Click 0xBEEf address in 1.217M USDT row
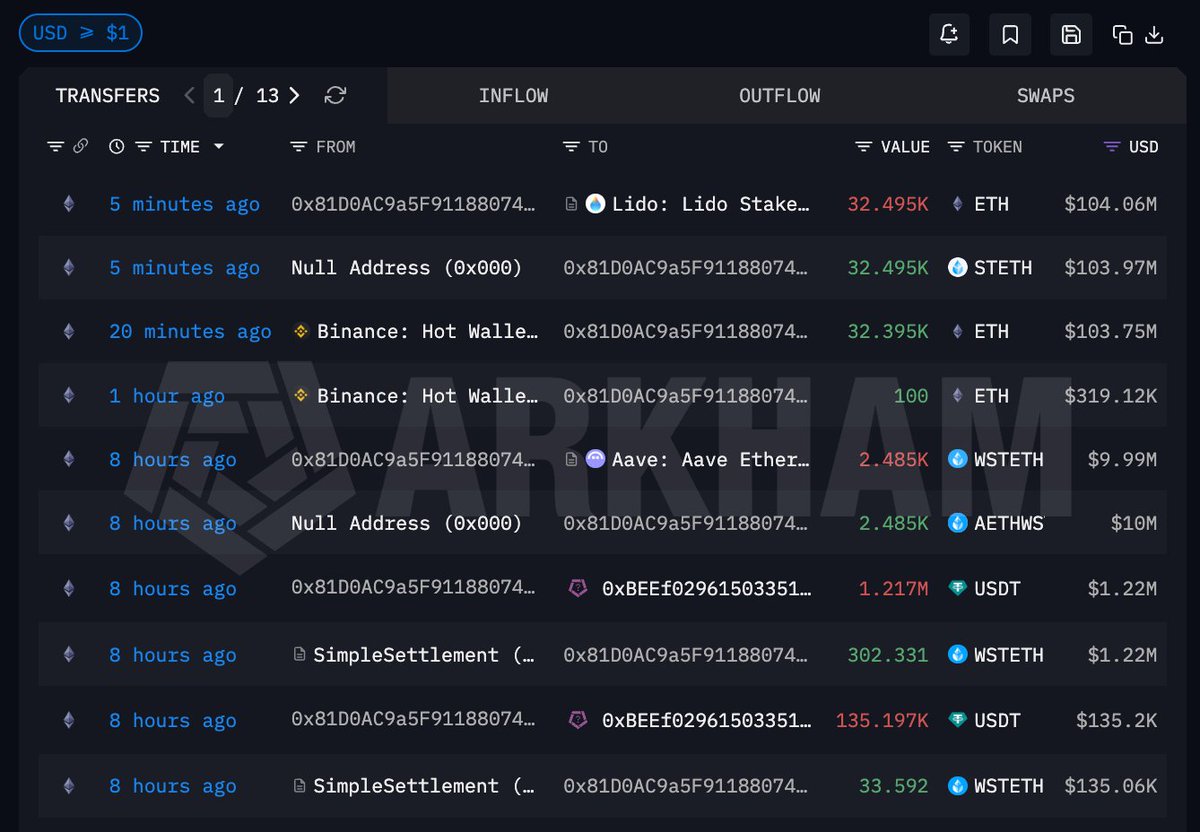 click(x=706, y=588)
